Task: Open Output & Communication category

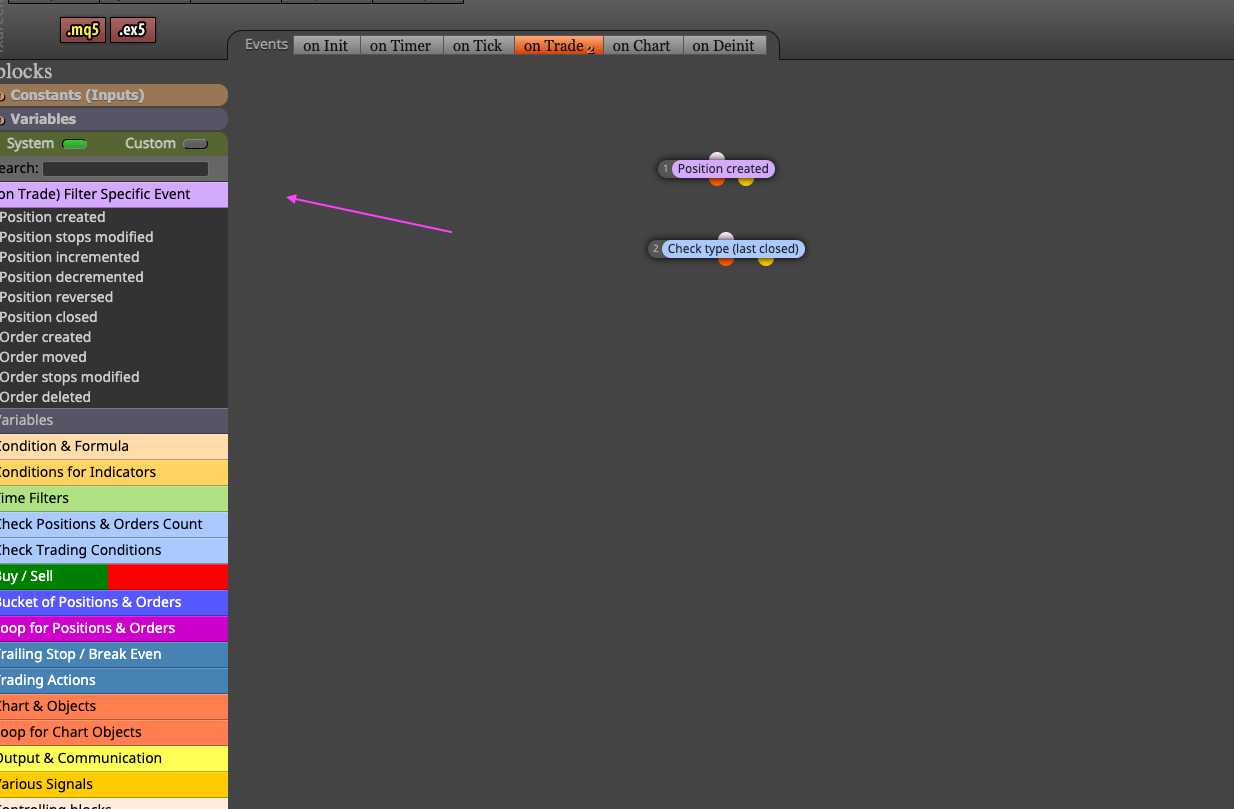Action: [x=114, y=758]
